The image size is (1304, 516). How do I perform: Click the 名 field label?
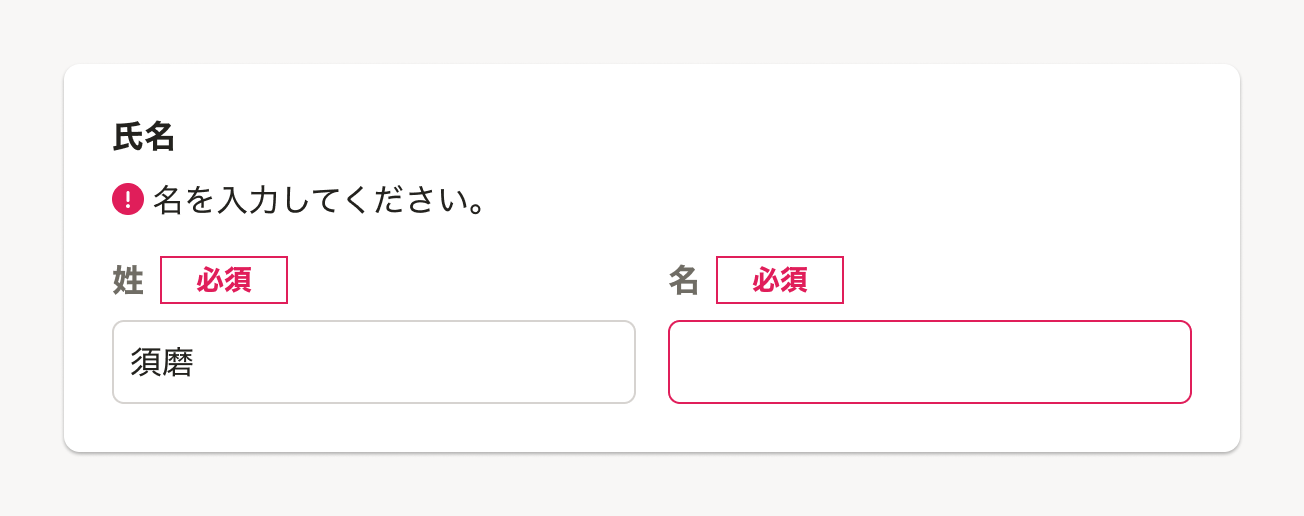click(x=684, y=281)
